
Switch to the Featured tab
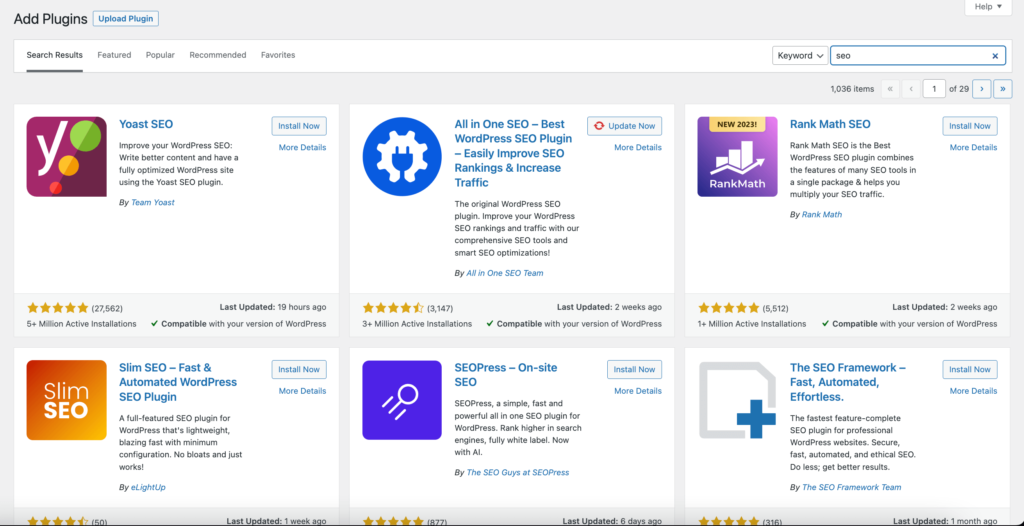pos(114,55)
